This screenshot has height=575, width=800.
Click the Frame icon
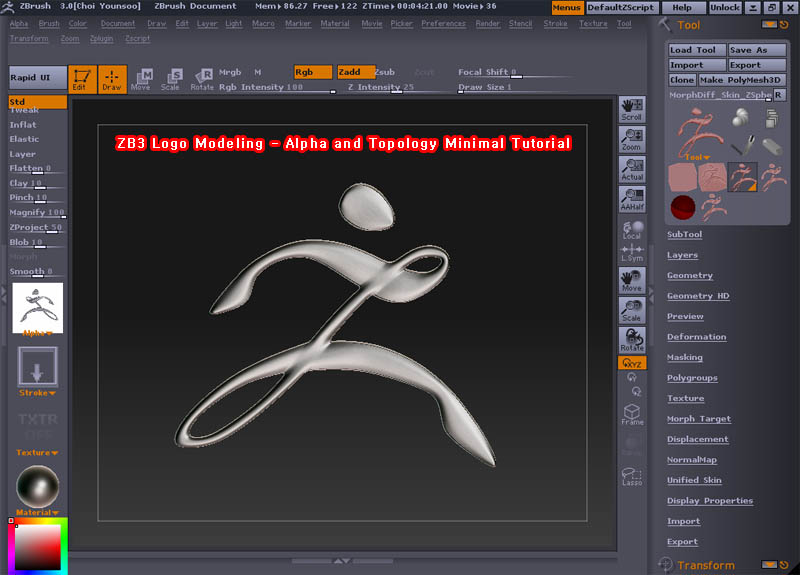click(x=631, y=415)
